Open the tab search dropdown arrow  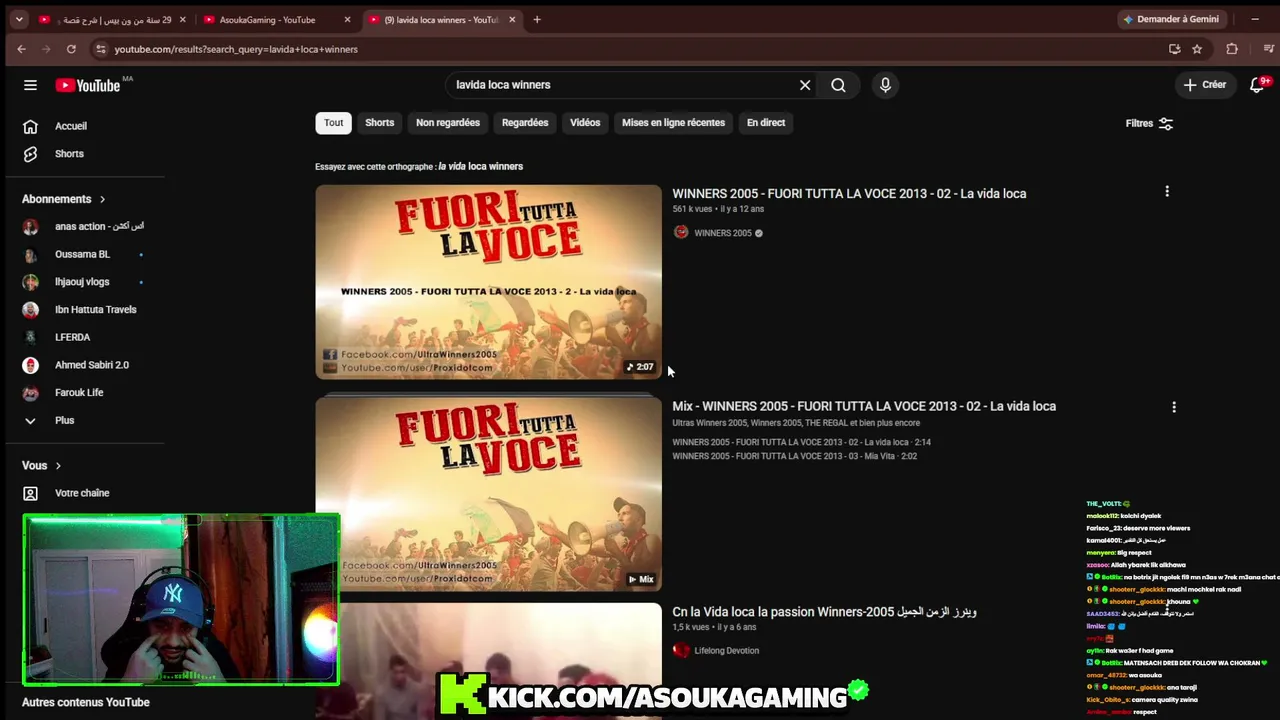pos(18,19)
